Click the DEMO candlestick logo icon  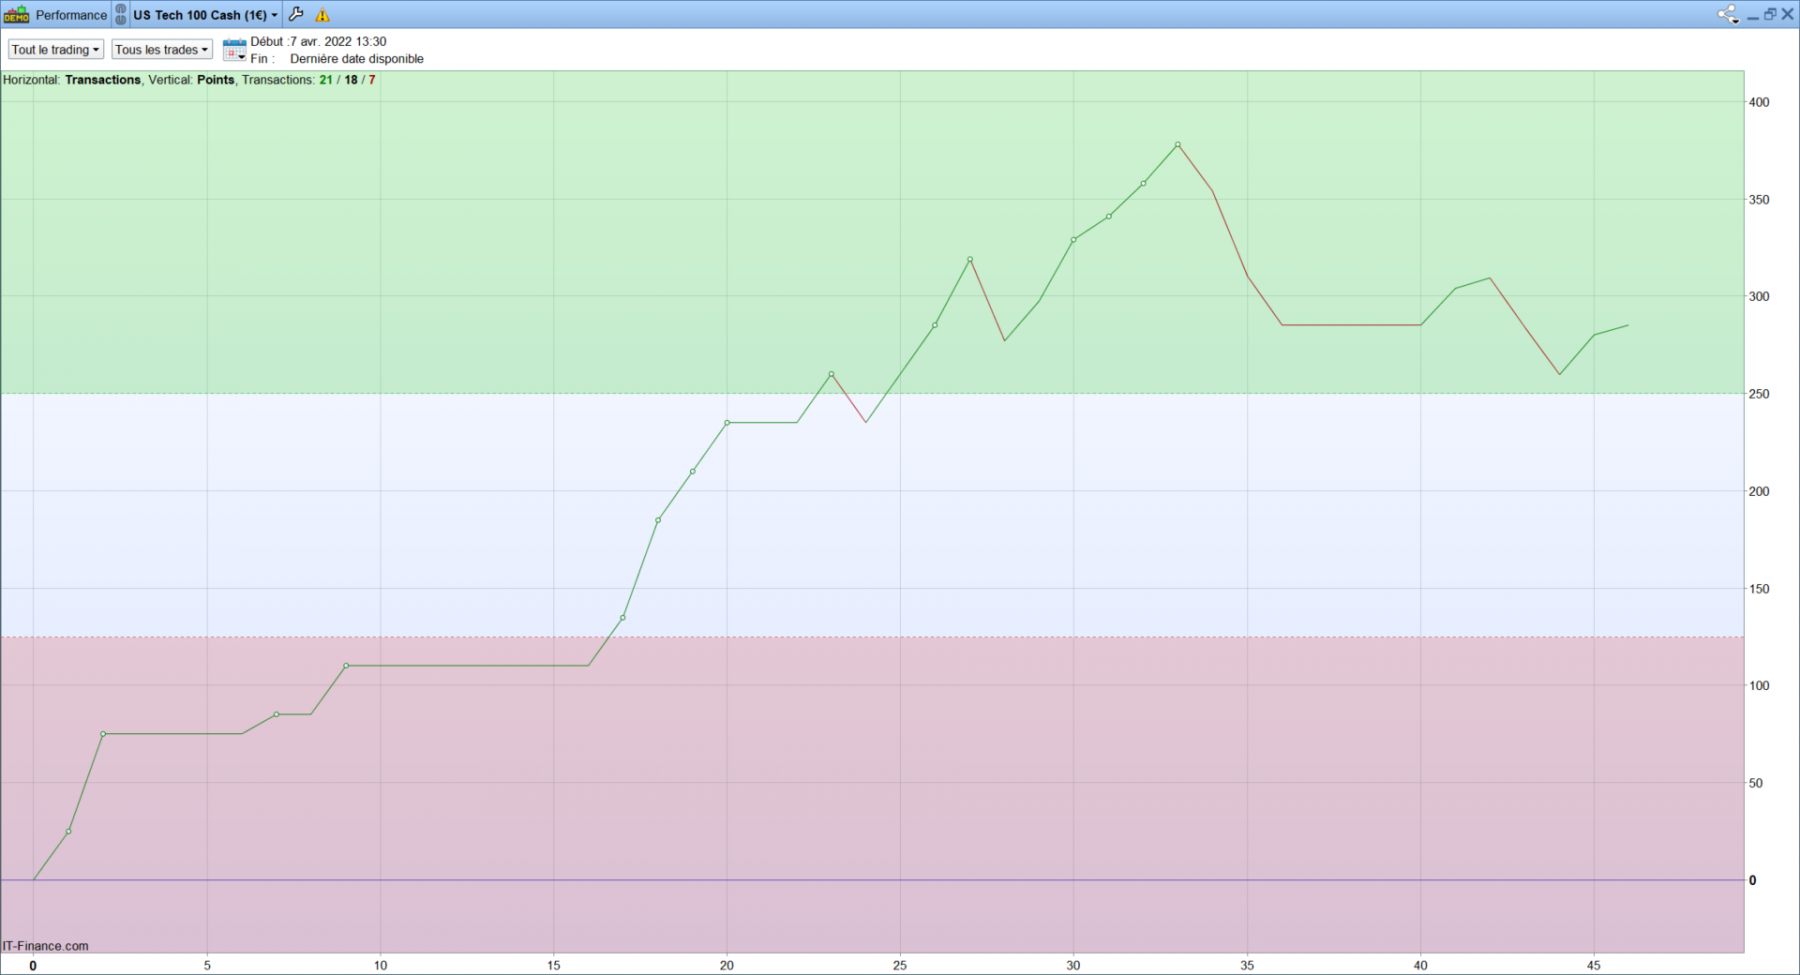17,14
